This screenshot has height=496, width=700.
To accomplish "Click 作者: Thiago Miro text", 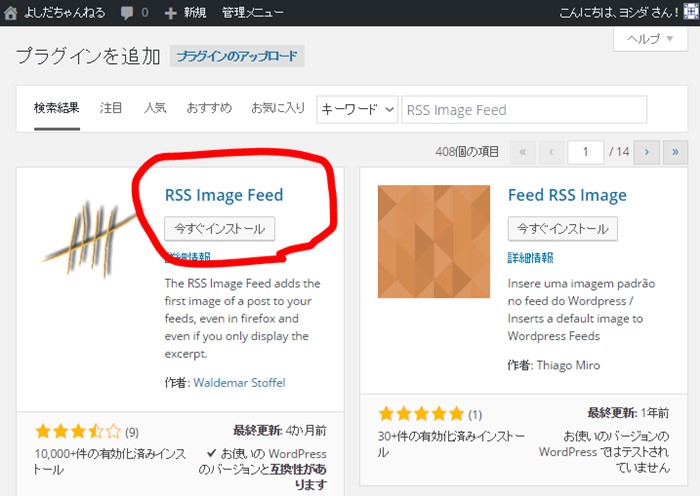I will pos(554,365).
